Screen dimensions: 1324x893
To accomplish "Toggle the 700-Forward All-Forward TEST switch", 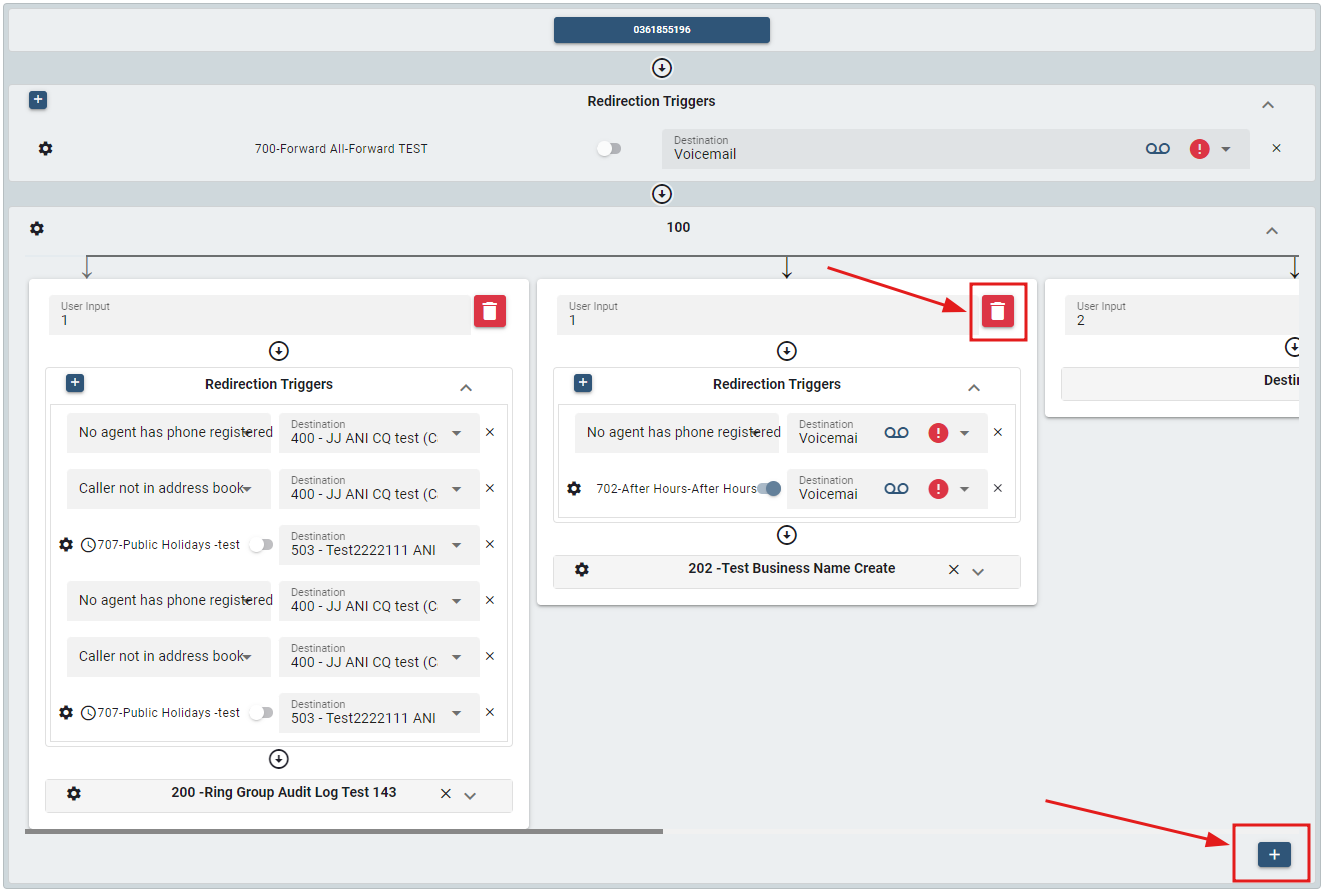I will 609,149.
